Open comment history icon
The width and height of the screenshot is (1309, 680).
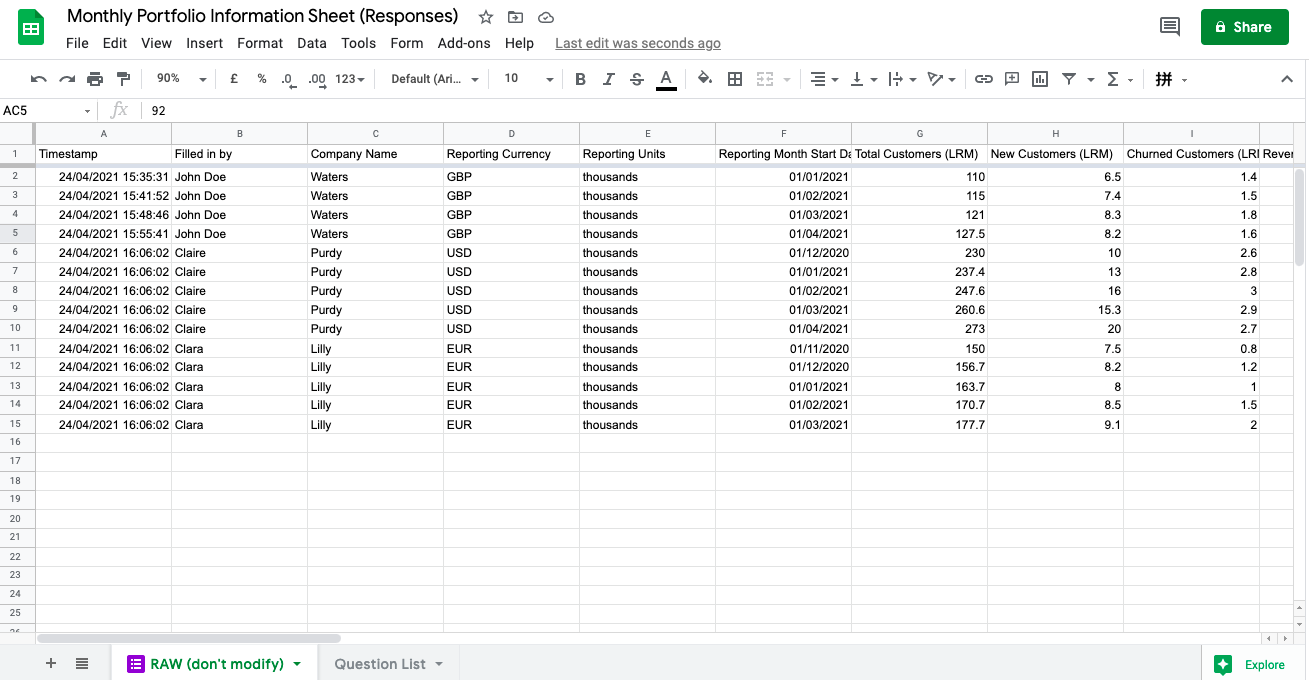(1169, 27)
